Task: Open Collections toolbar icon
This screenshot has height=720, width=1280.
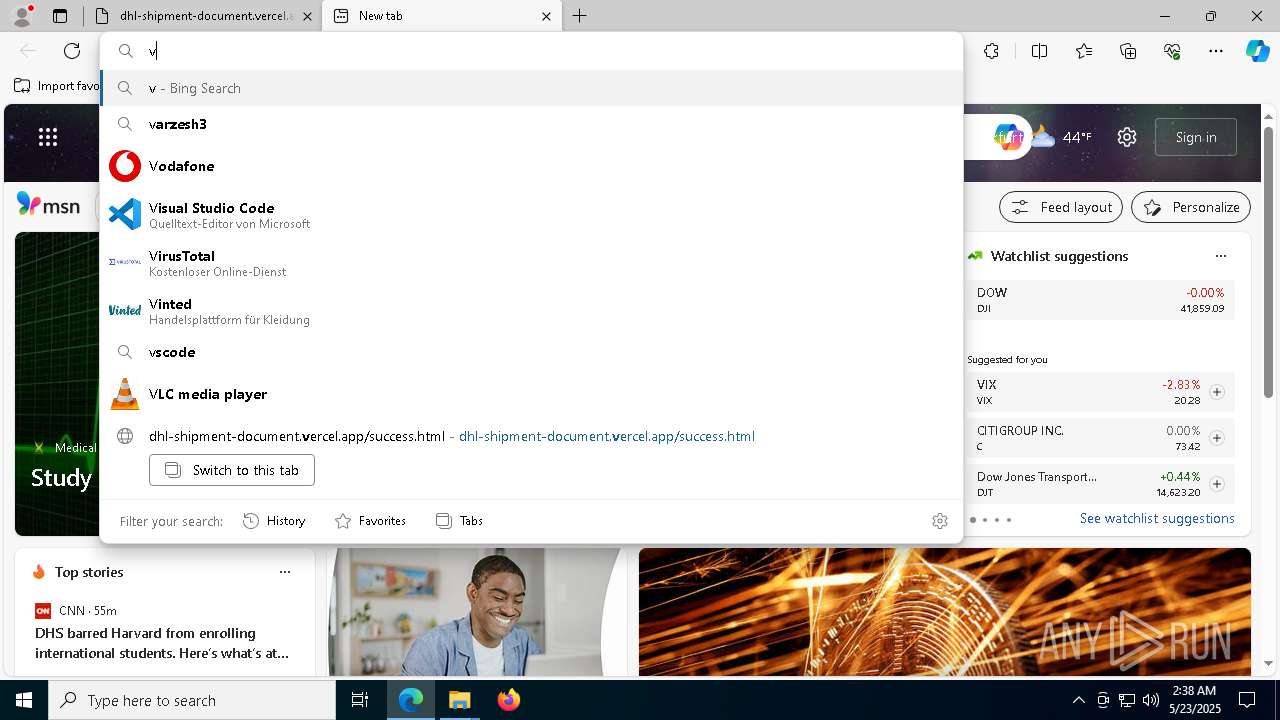Action: click(1128, 51)
